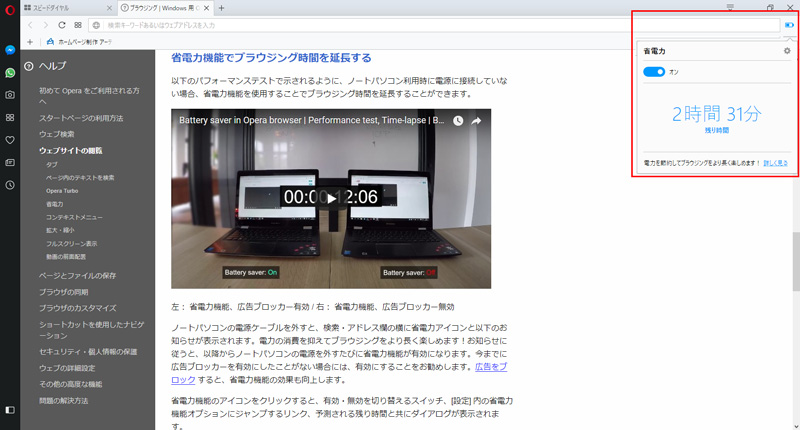This screenshot has height=430, width=800.
Task: Open the start page from toolbar grid icon
Action: point(78,25)
